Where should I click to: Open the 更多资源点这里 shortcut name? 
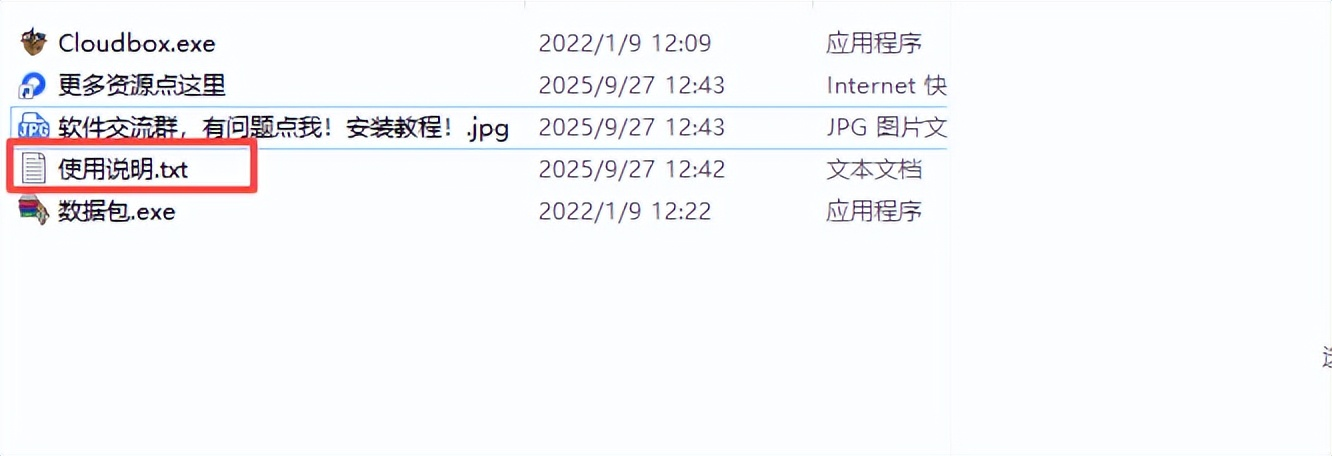click(142, 86)
